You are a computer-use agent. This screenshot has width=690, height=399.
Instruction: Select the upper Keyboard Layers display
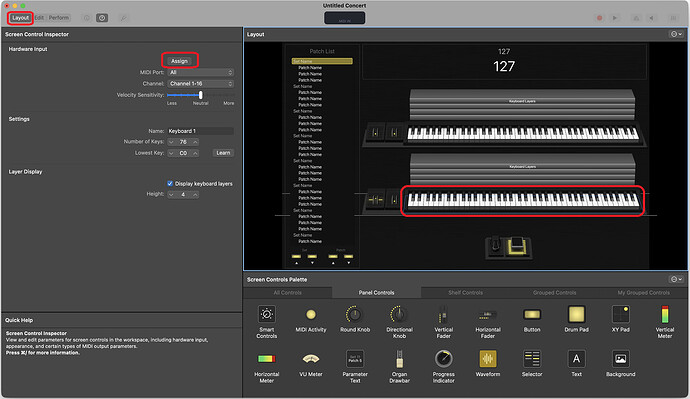[x=522, y=105]
